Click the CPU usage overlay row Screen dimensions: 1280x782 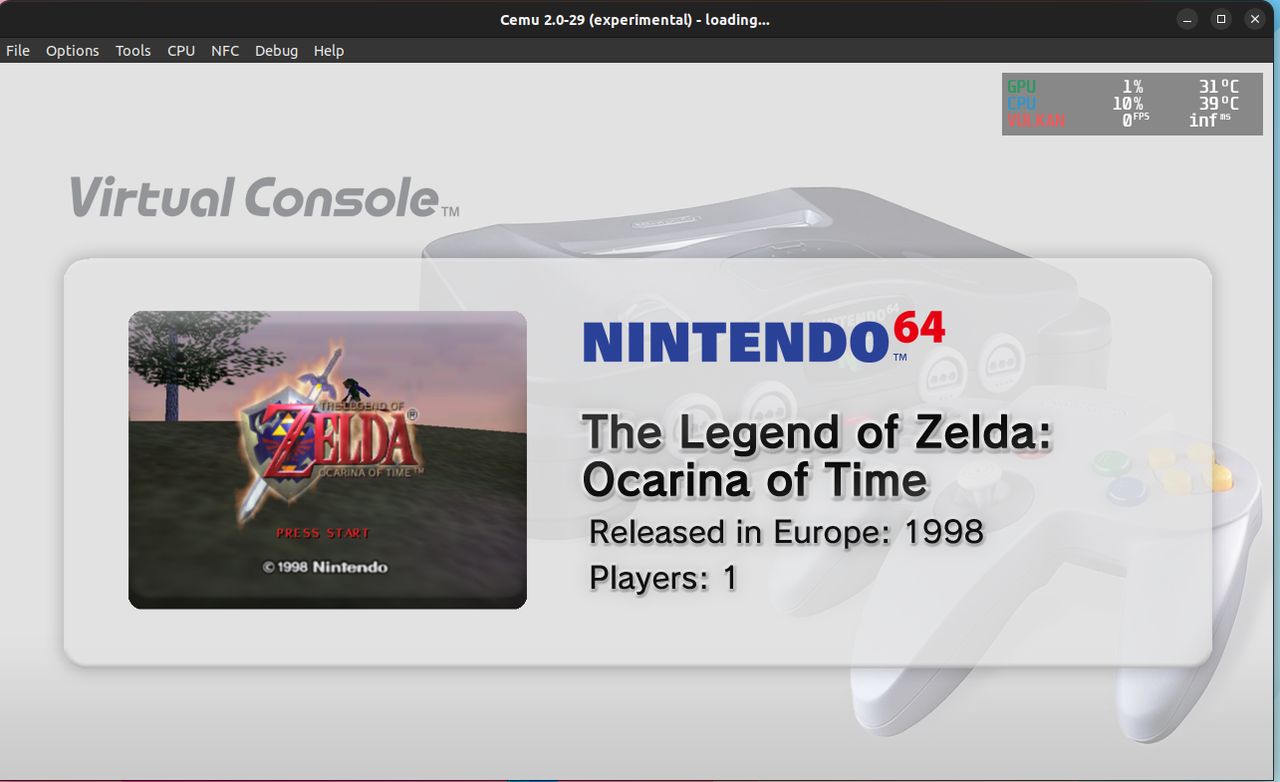point(1123,103)
